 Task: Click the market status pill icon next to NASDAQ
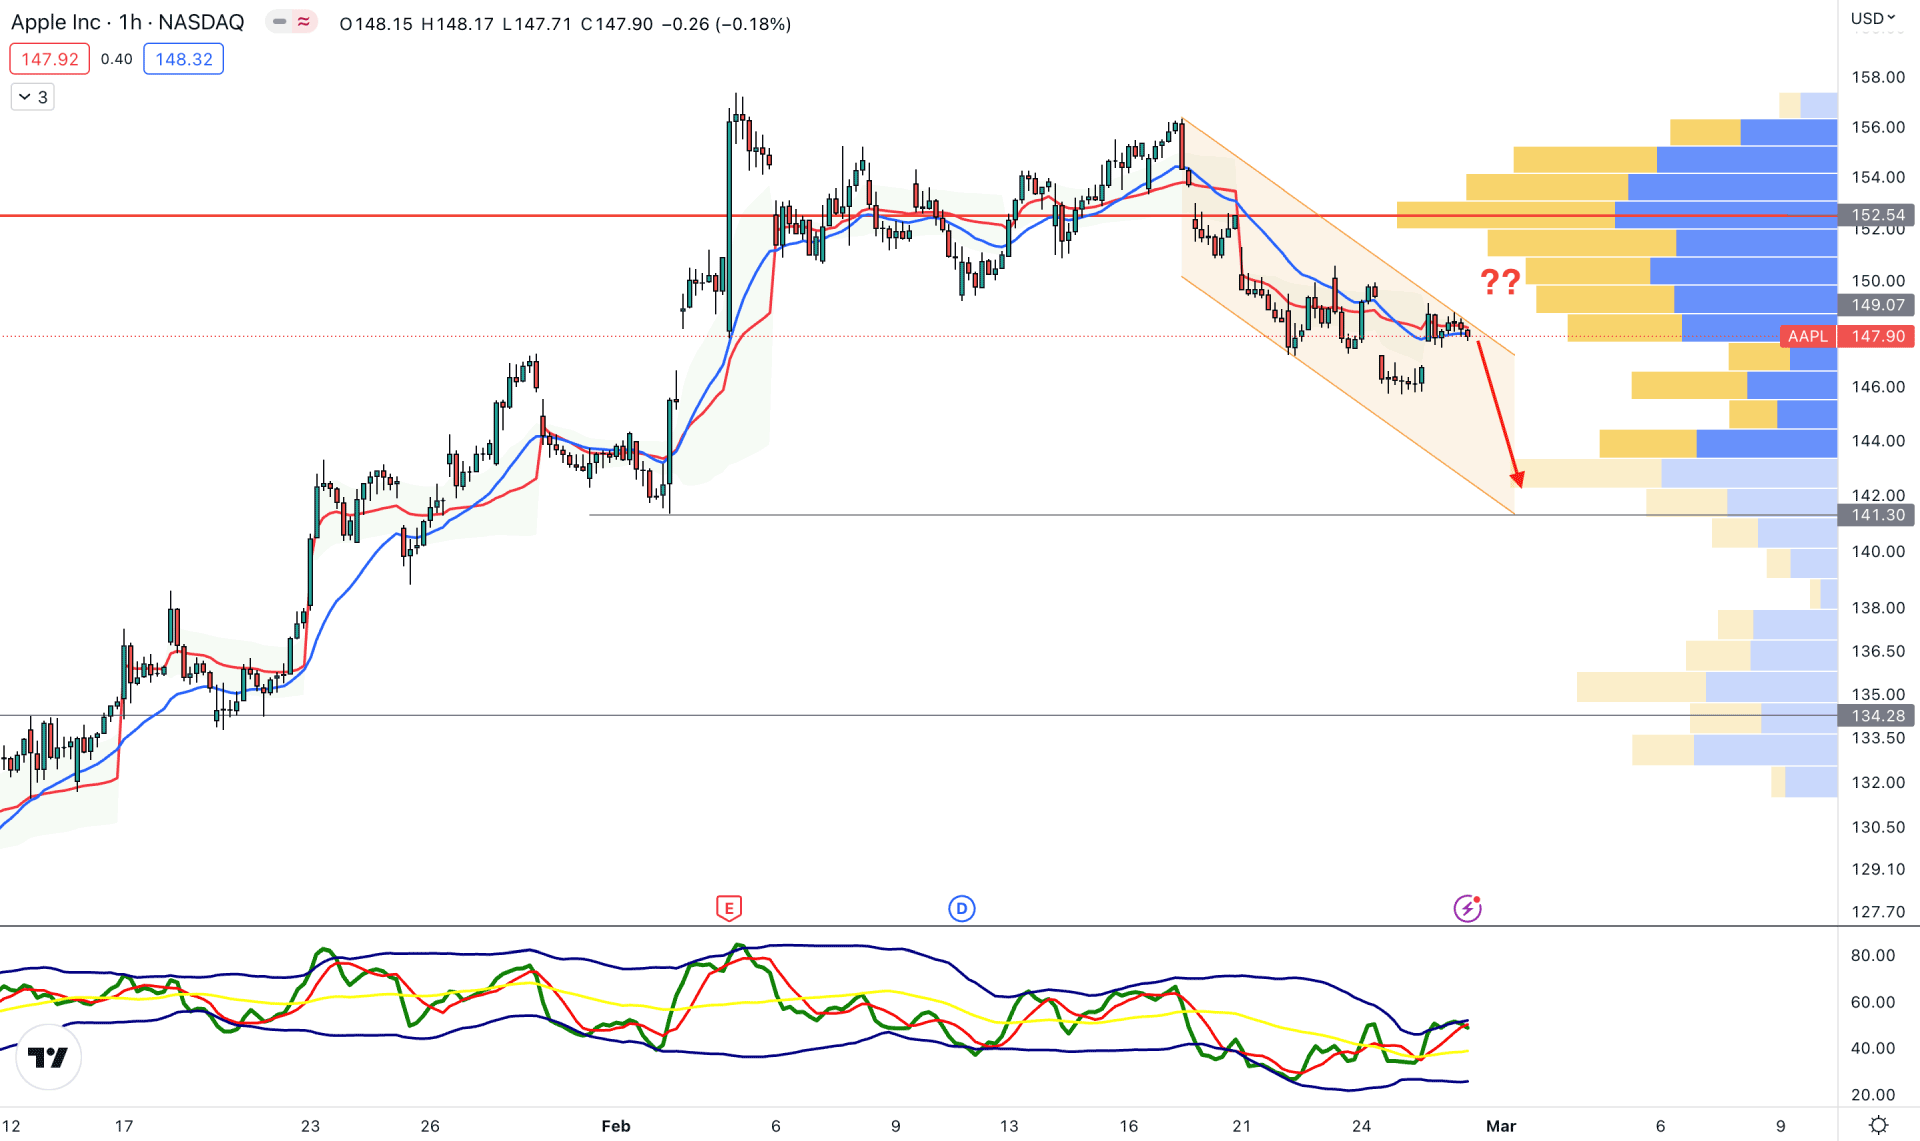coord(291,22)
